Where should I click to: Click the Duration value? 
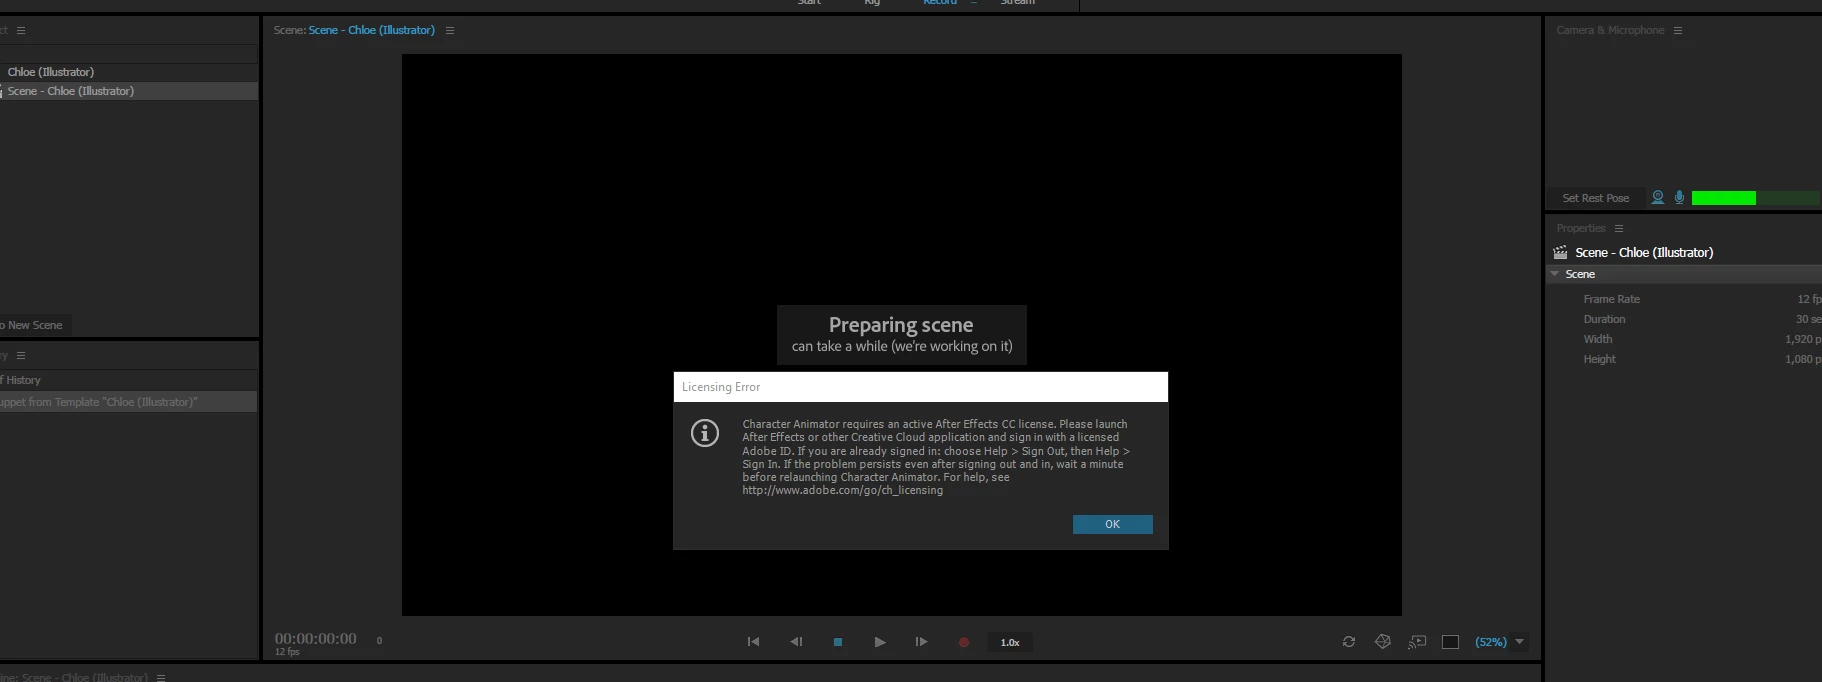click(1808, 319)
